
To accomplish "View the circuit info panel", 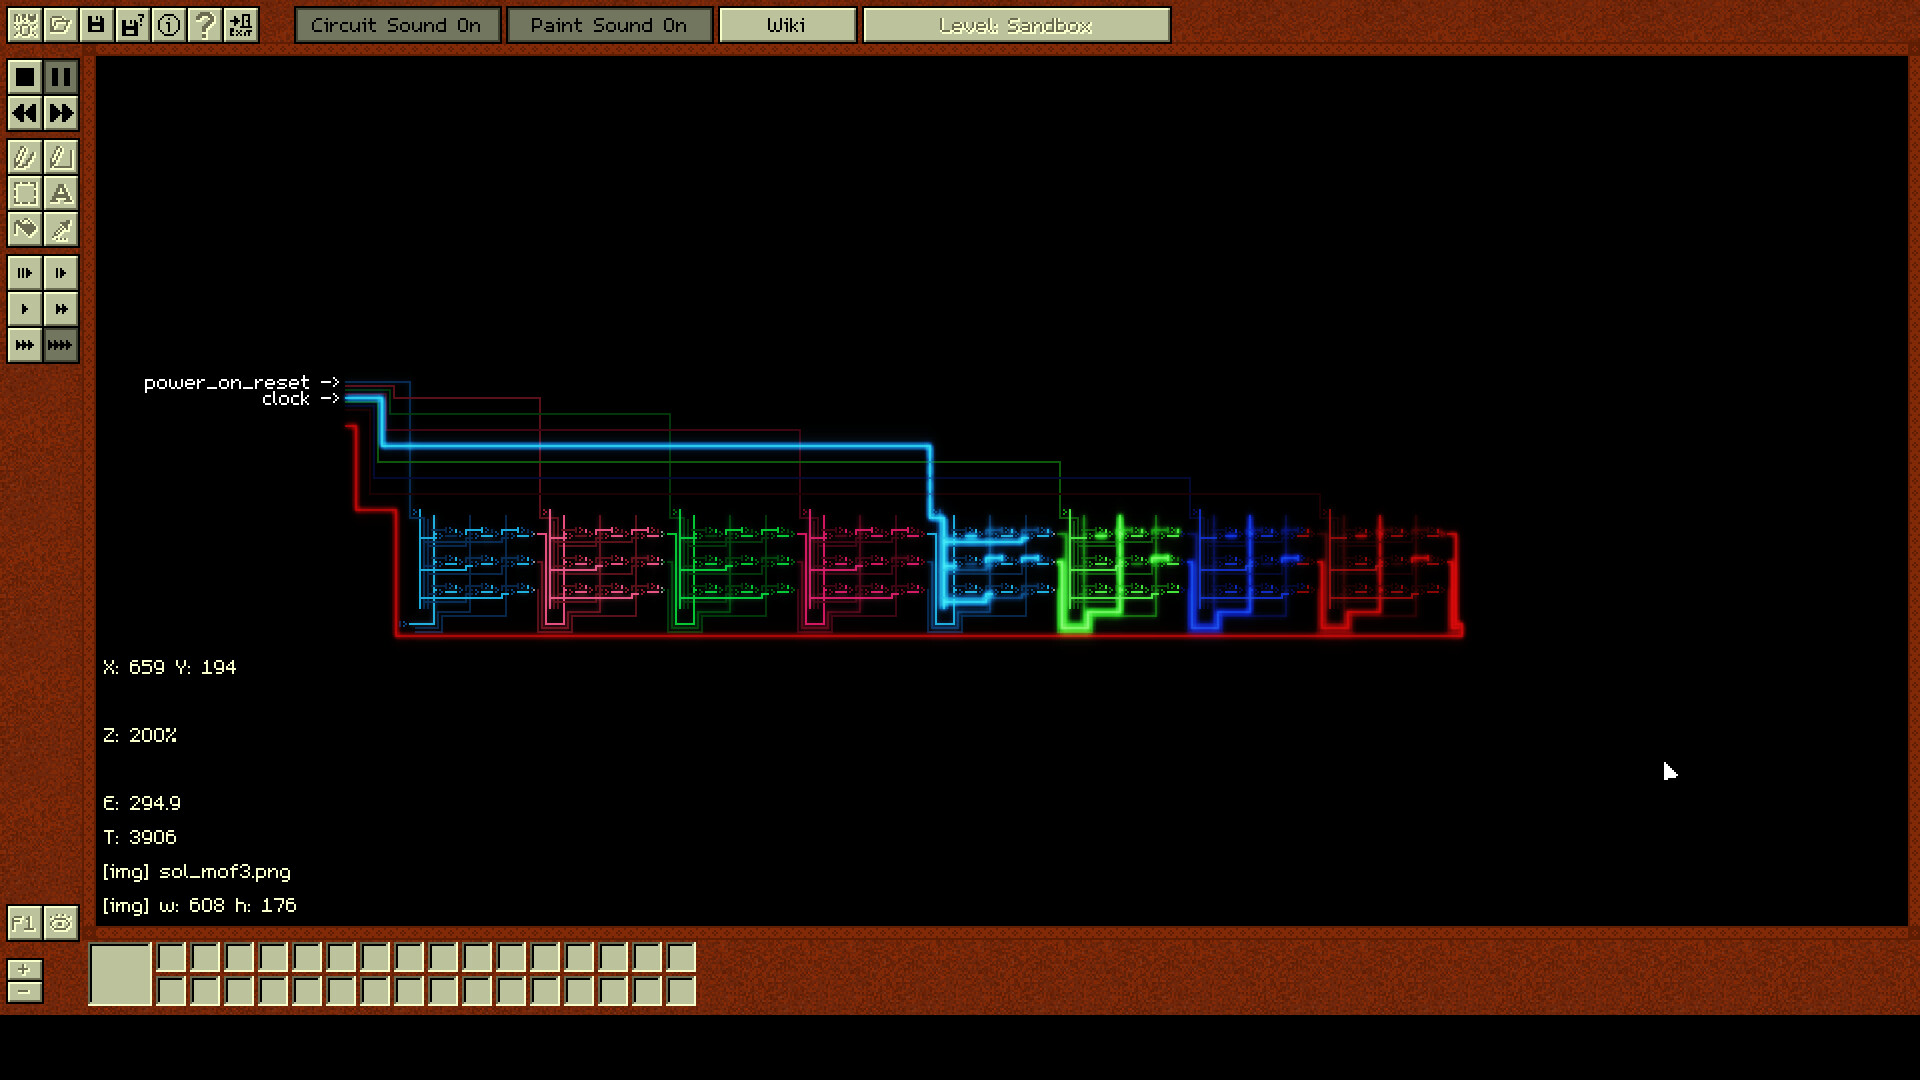I will pyautogui.click(x=168, y=25).
